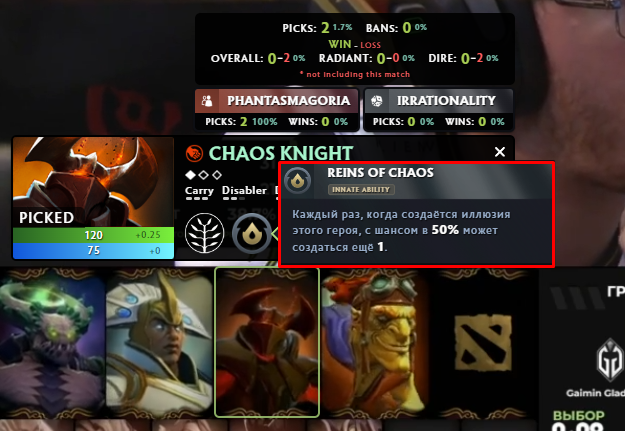Click the blue mana bar showing 75
This screenshot has height=431, width=625.
(93, 251)
